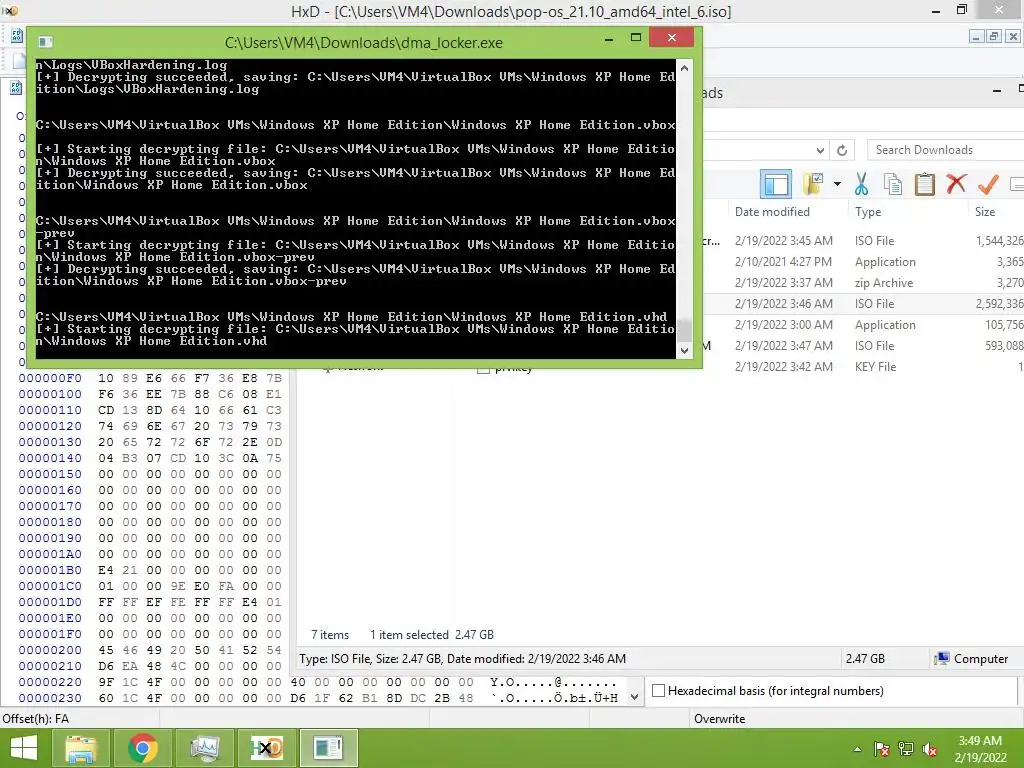Switch to HxD in the taskbar

[x=266, y=748]
